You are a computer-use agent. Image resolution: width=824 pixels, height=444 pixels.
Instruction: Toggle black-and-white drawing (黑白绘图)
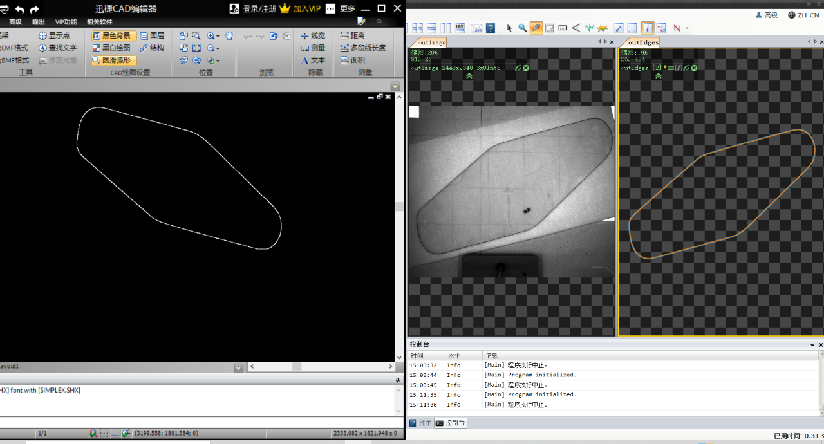(112, 48)
